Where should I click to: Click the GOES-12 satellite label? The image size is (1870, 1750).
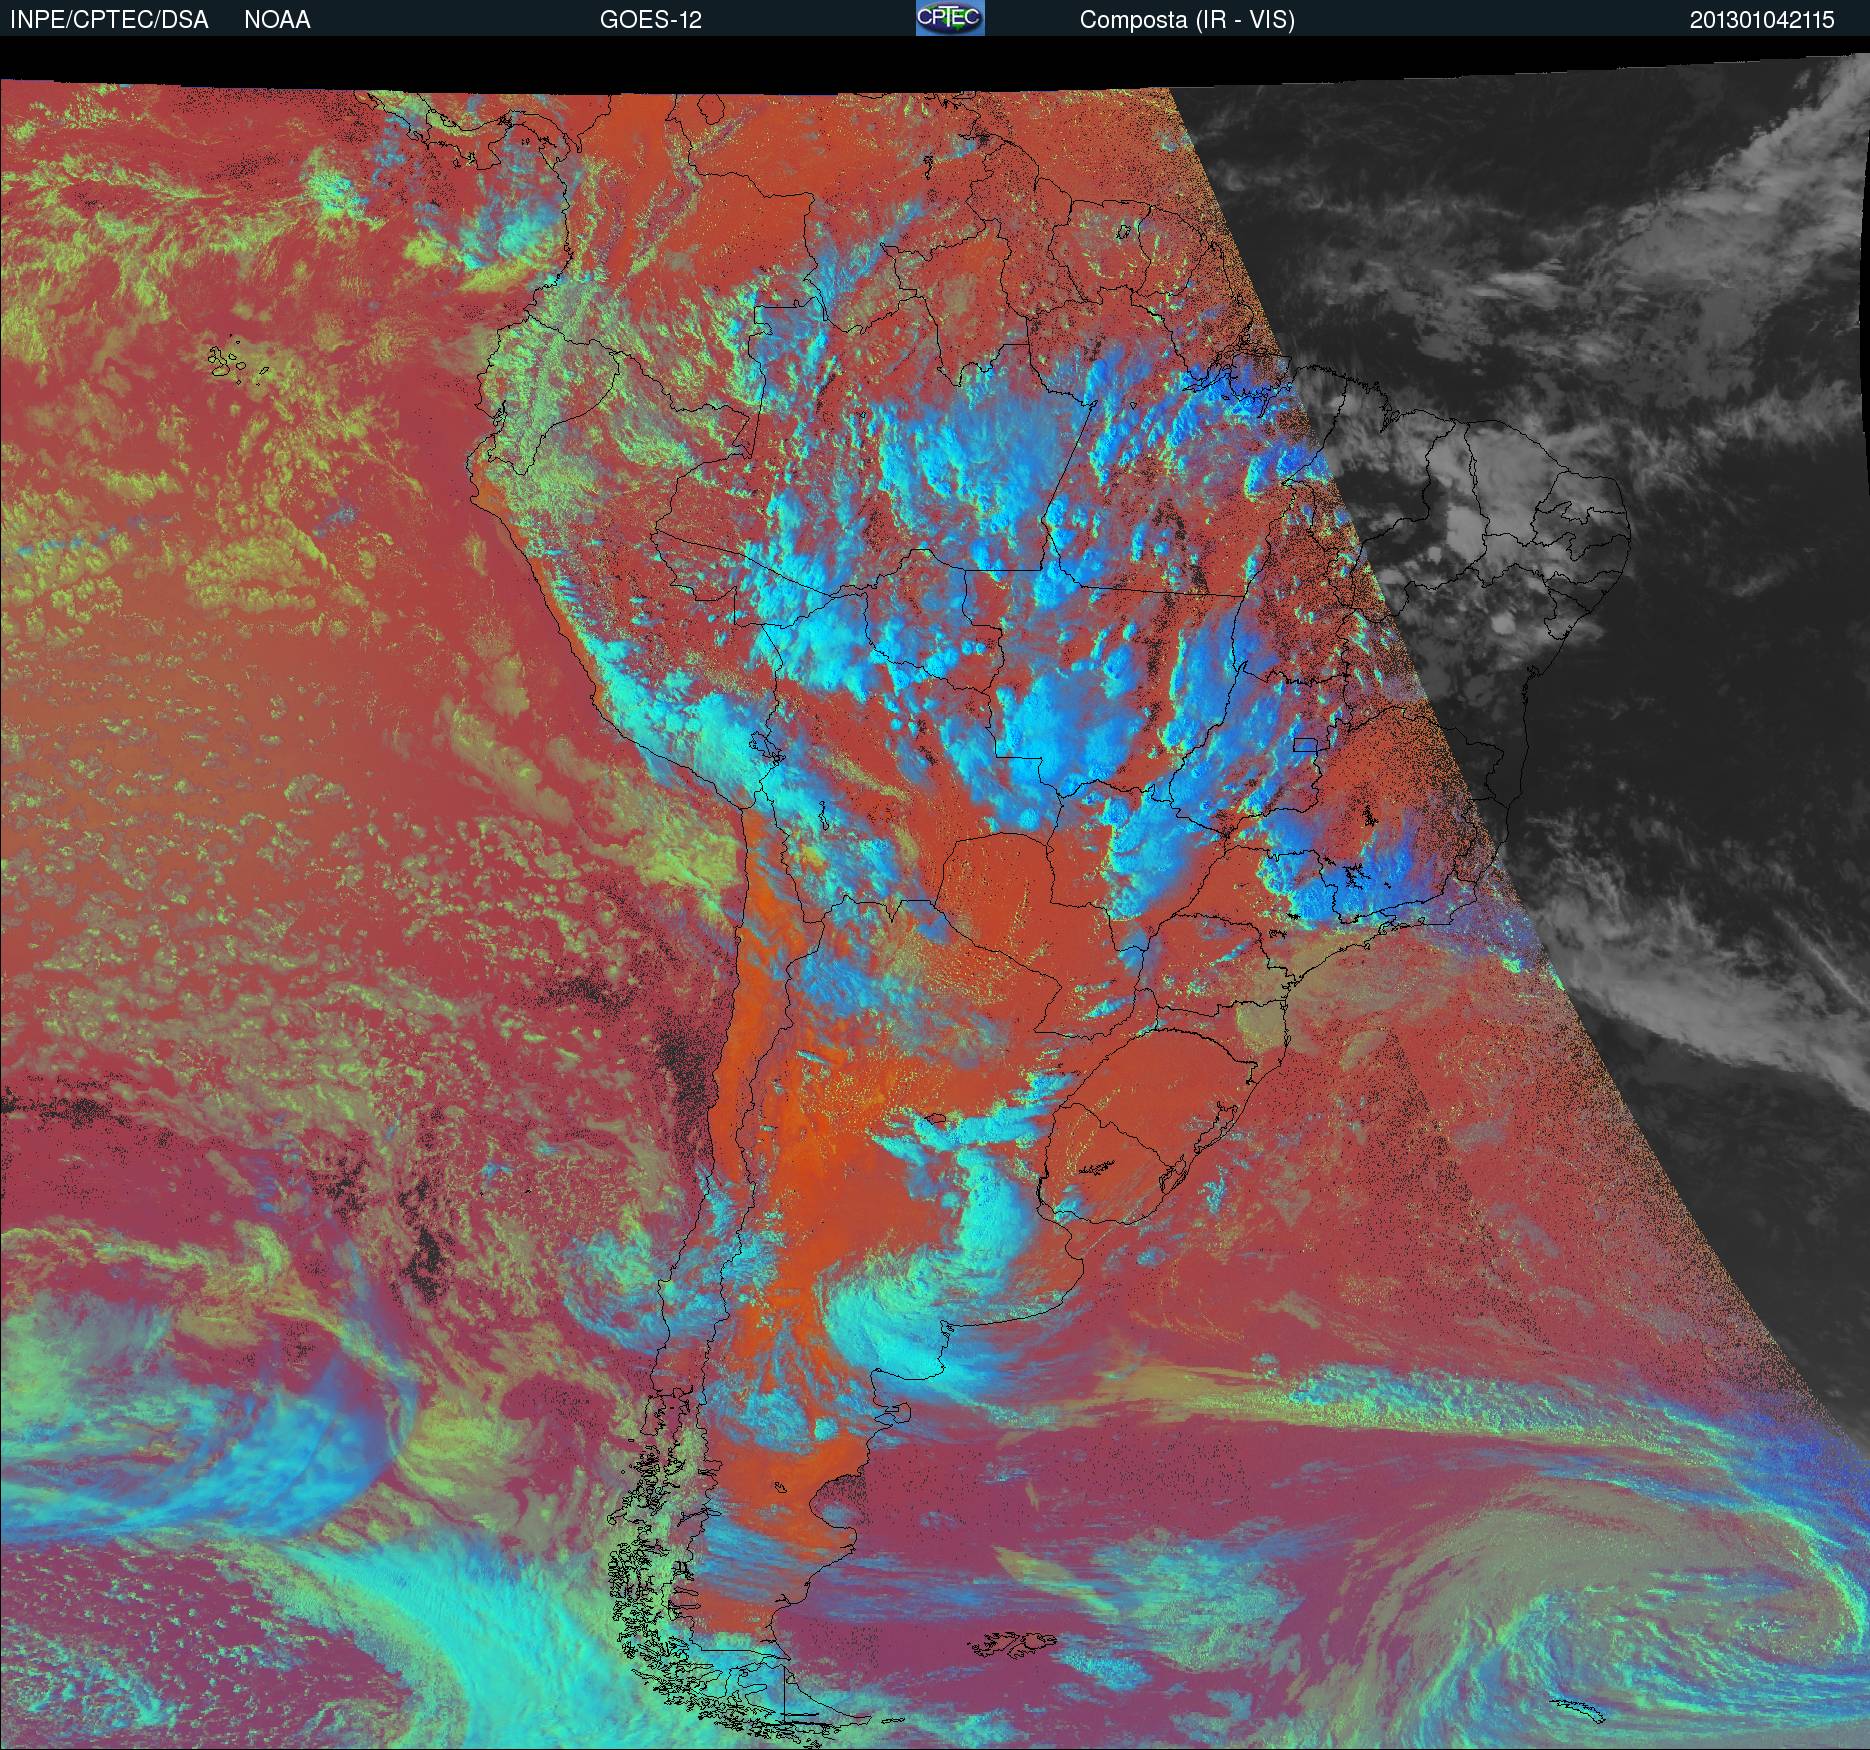point(650,20)
